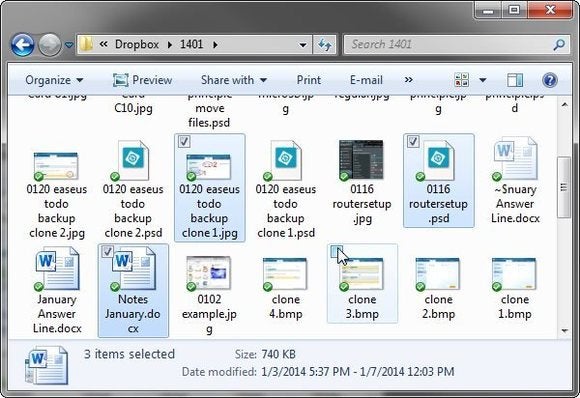This screenshot has height=398, width=580.
Task: Minimize the Explorer window
Action: (x=488, y=10)
